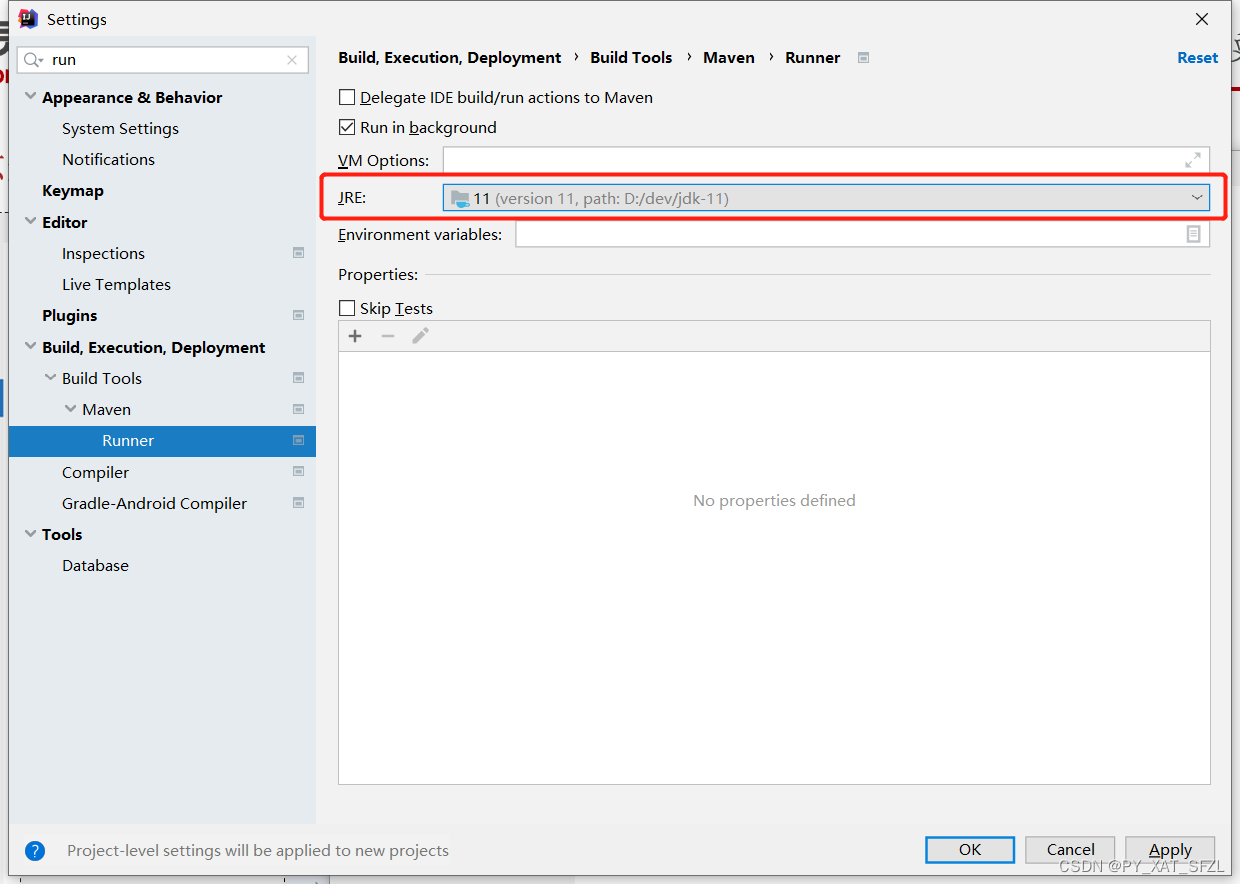
Task: Add a new property with the plus icon
Action: (355, 336)
